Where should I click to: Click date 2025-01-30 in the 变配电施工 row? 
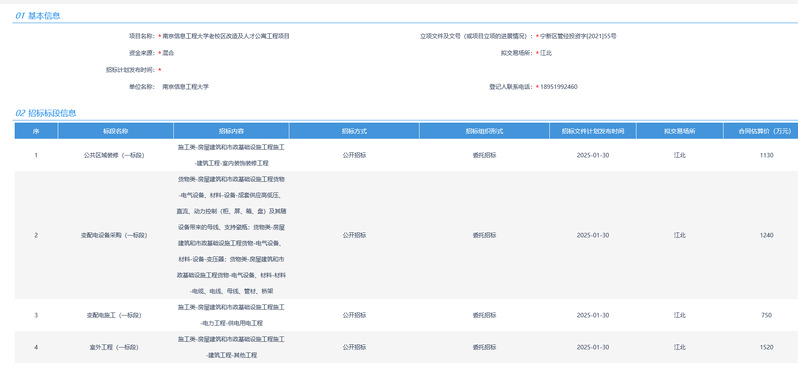pos(592,315)
